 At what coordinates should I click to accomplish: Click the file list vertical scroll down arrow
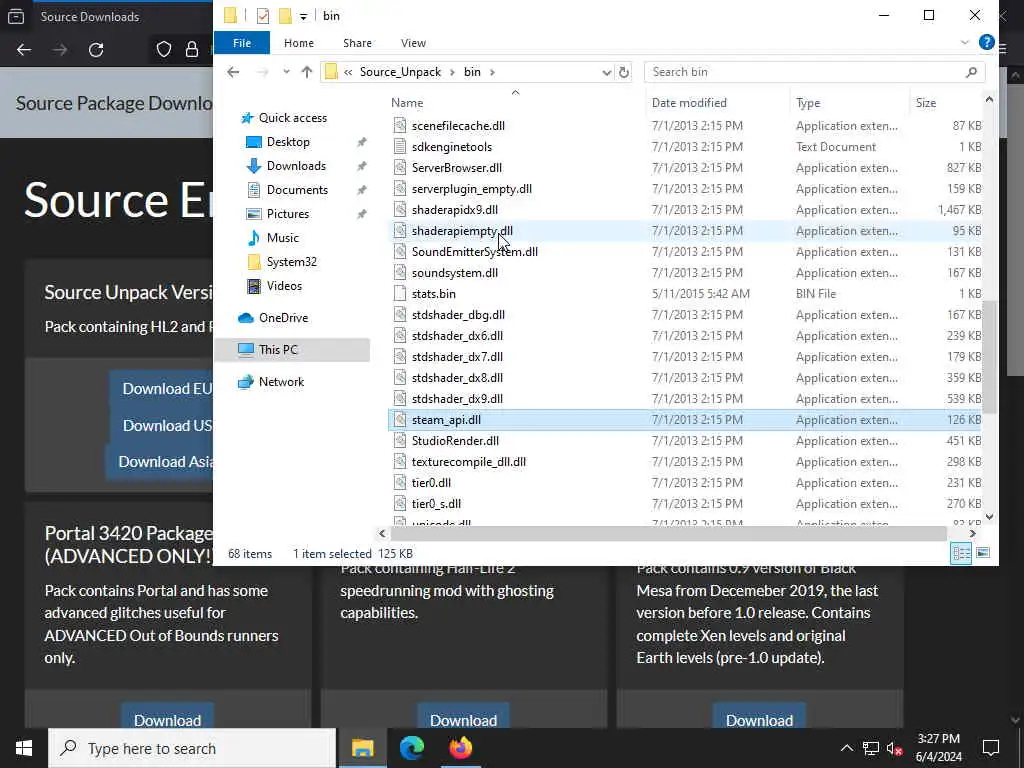point(989,517)
